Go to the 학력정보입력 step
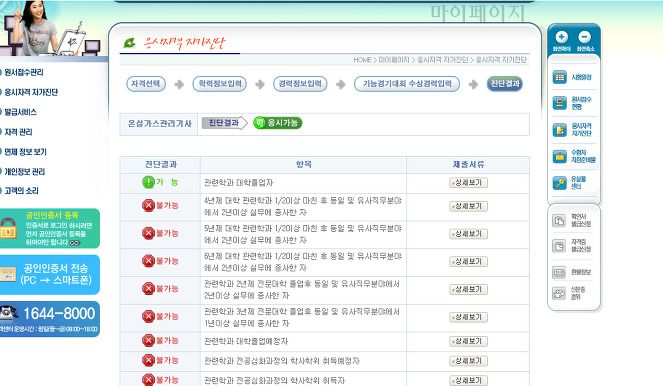 click(x=219, y=84)
